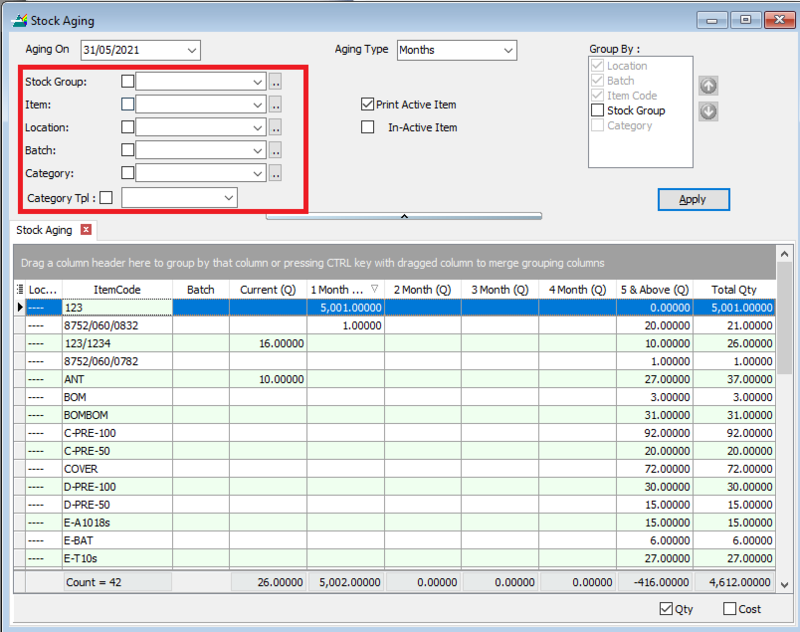Switch to the Stock Aging tab

pos(44,230)
